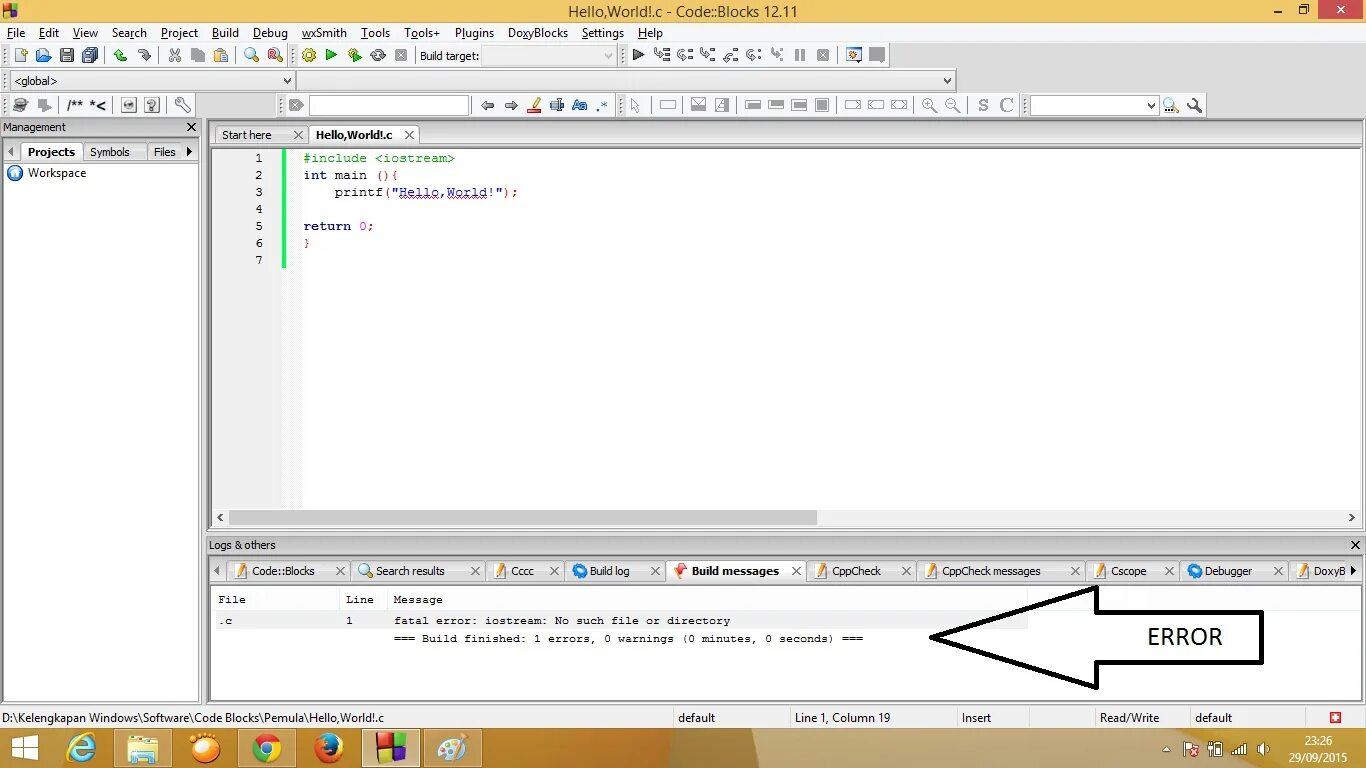Viewport: 1366px width, 768px height.
Task: Go to previous incremental search match
Action: (488, 105)
